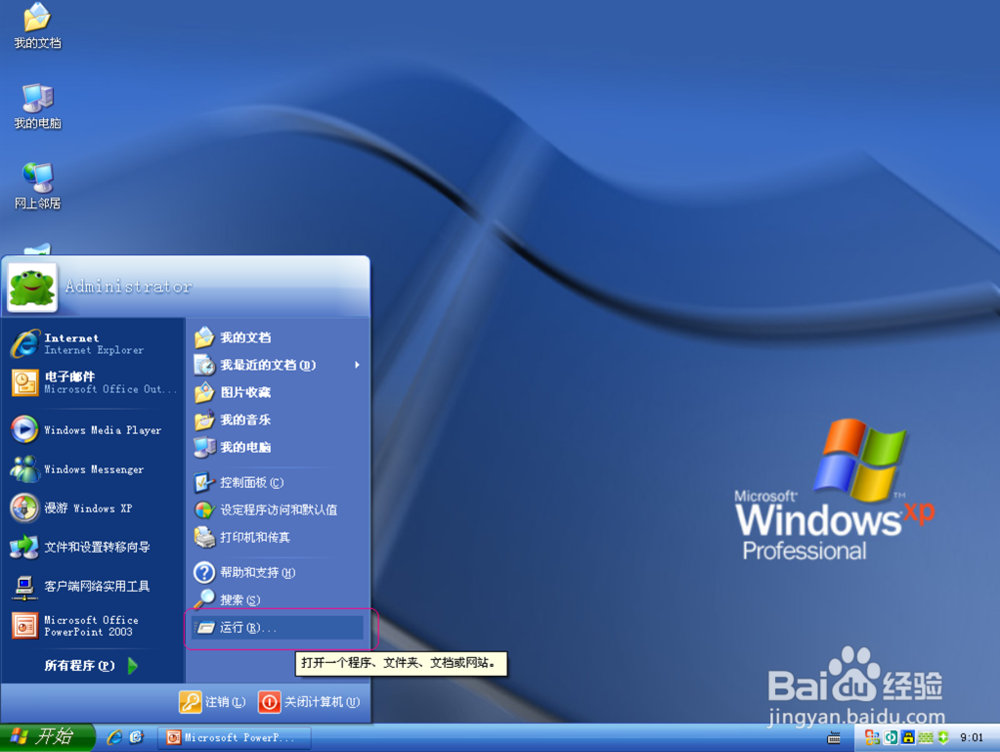
Task: Launch Internet Explorer quick launch icon
Action: (115, 737)
